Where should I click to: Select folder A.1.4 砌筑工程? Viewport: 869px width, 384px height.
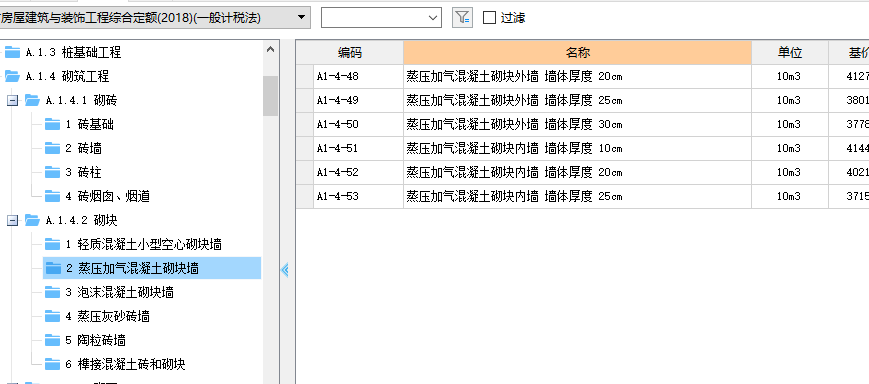coord(67,76)
